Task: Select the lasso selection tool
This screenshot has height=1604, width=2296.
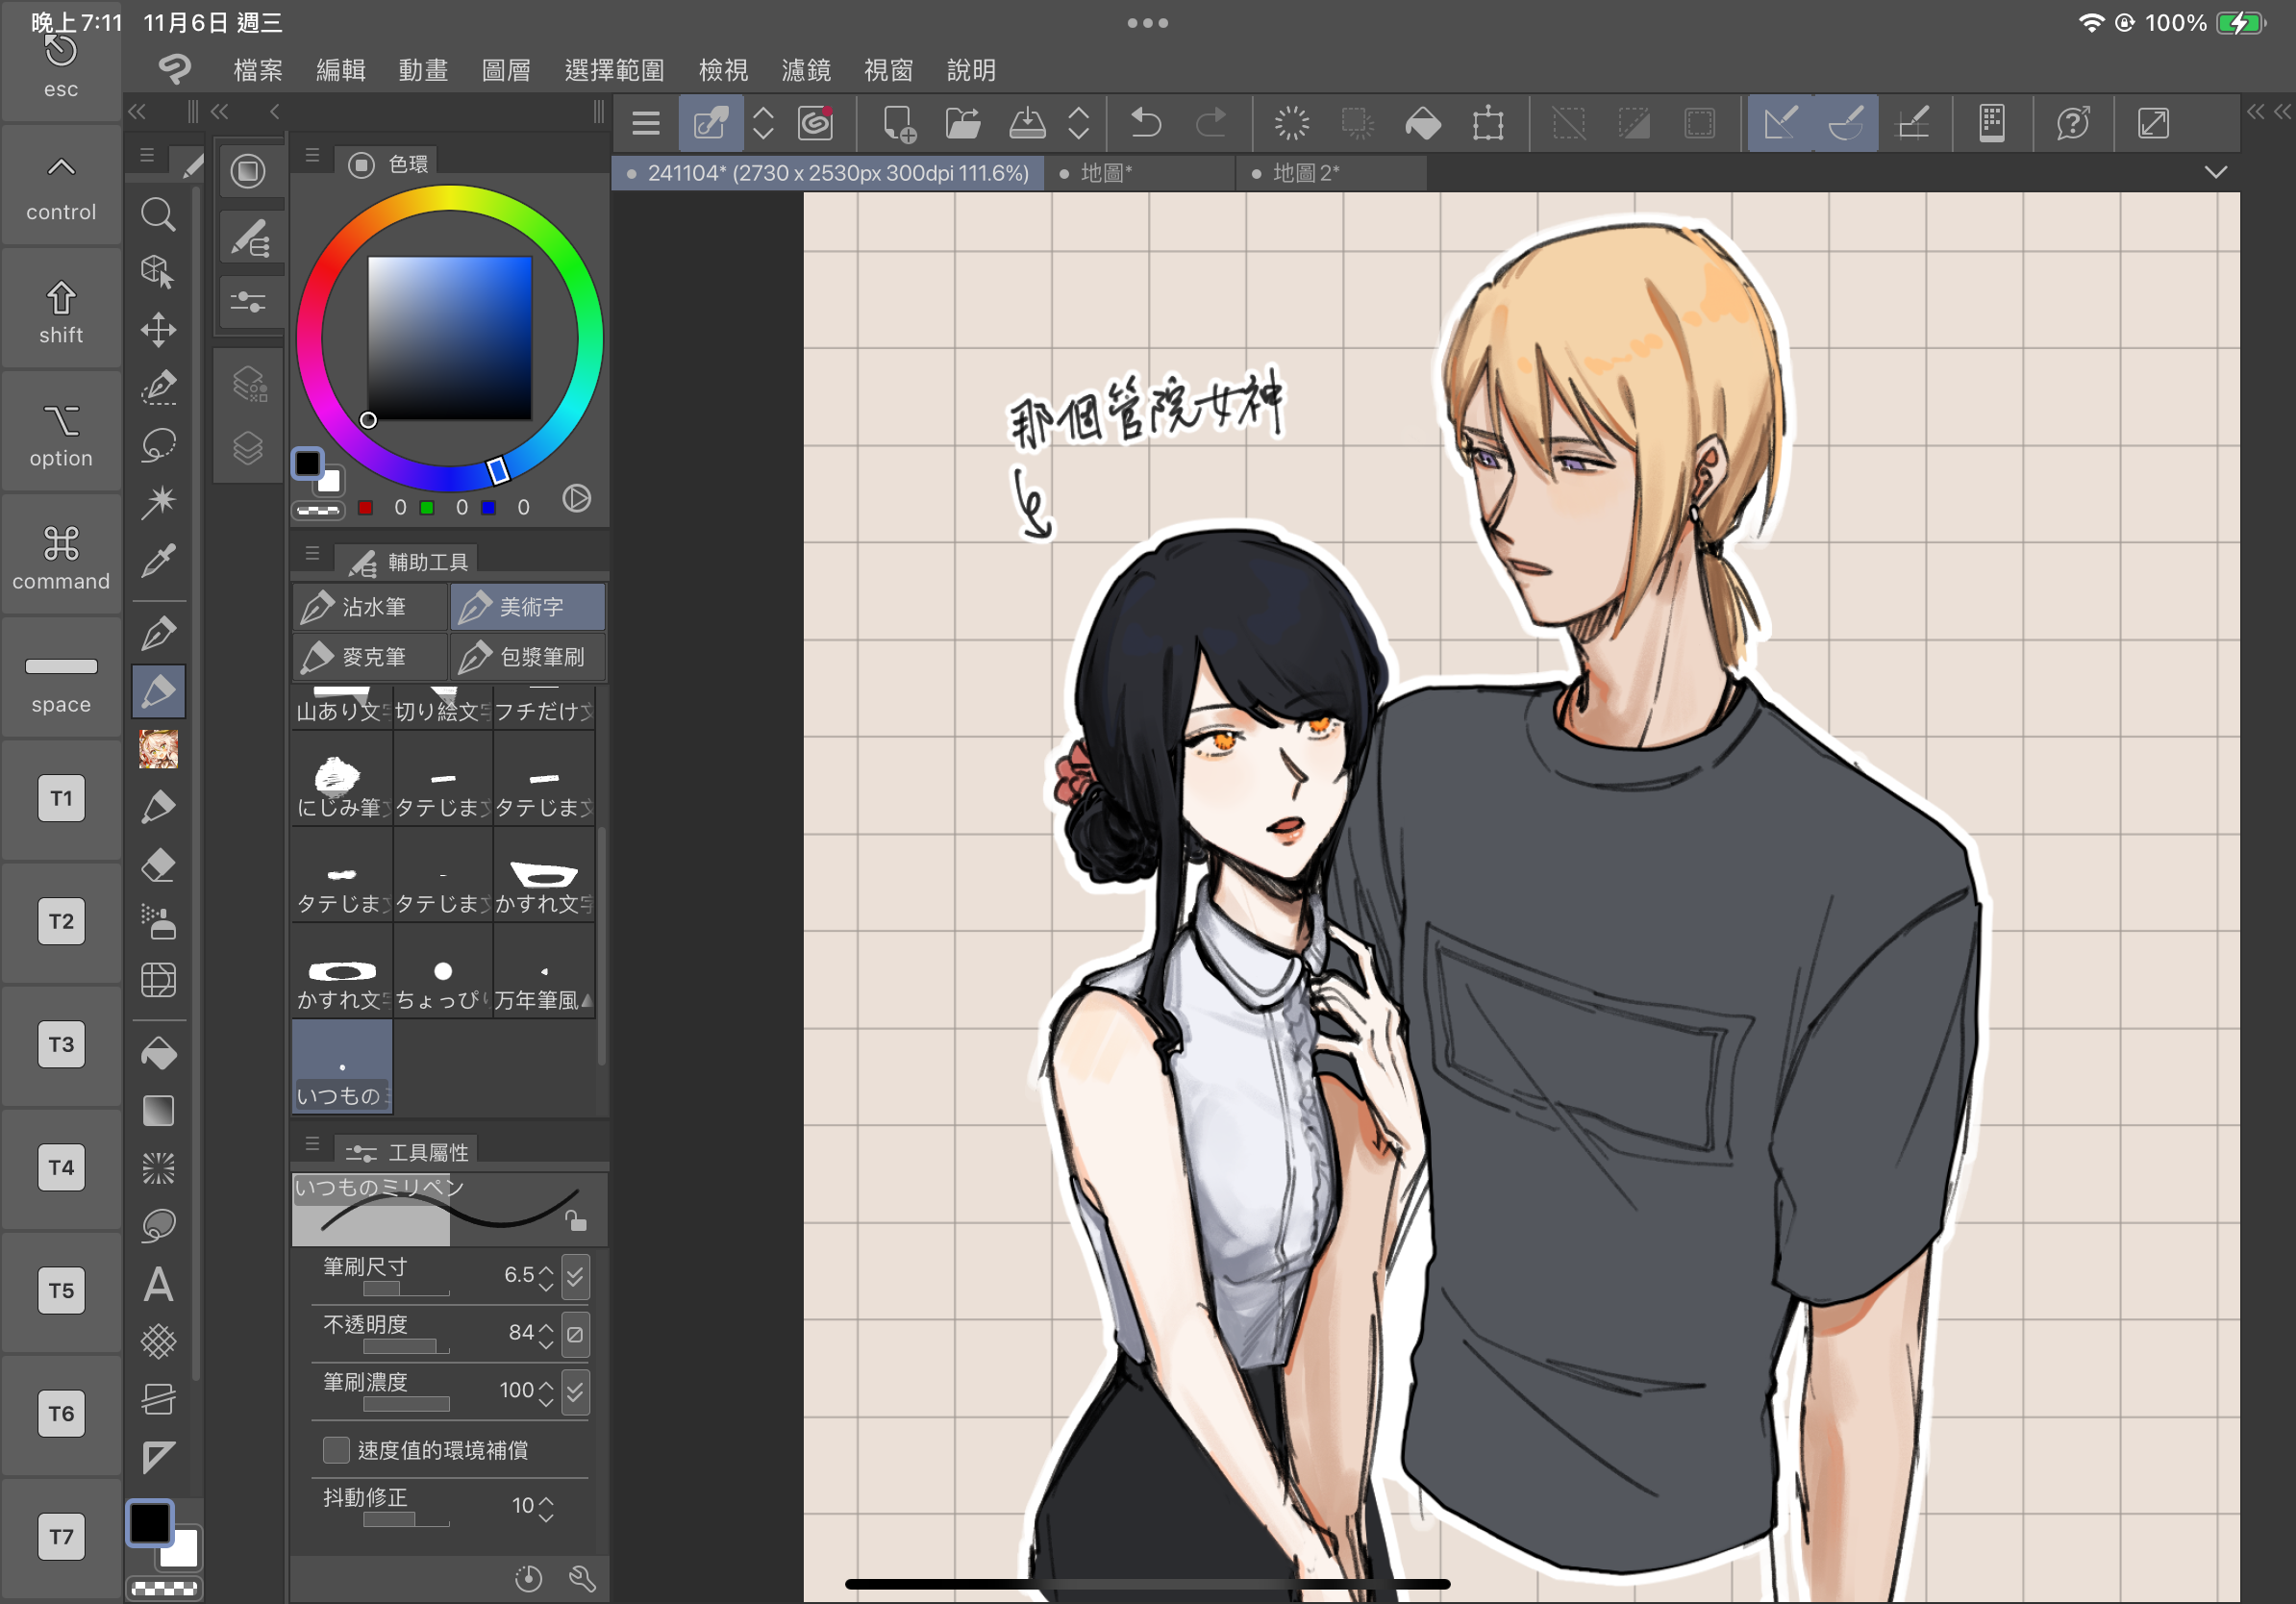Action: pos(158,445)
